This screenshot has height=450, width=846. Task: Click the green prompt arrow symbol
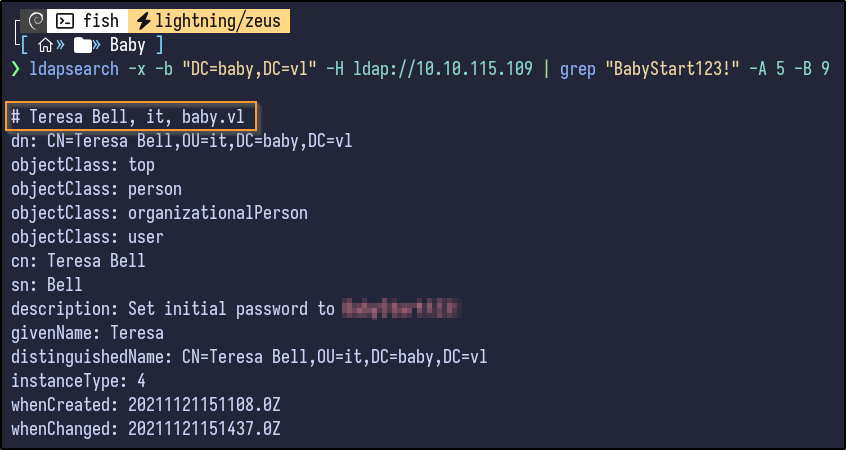coord(15,70)
